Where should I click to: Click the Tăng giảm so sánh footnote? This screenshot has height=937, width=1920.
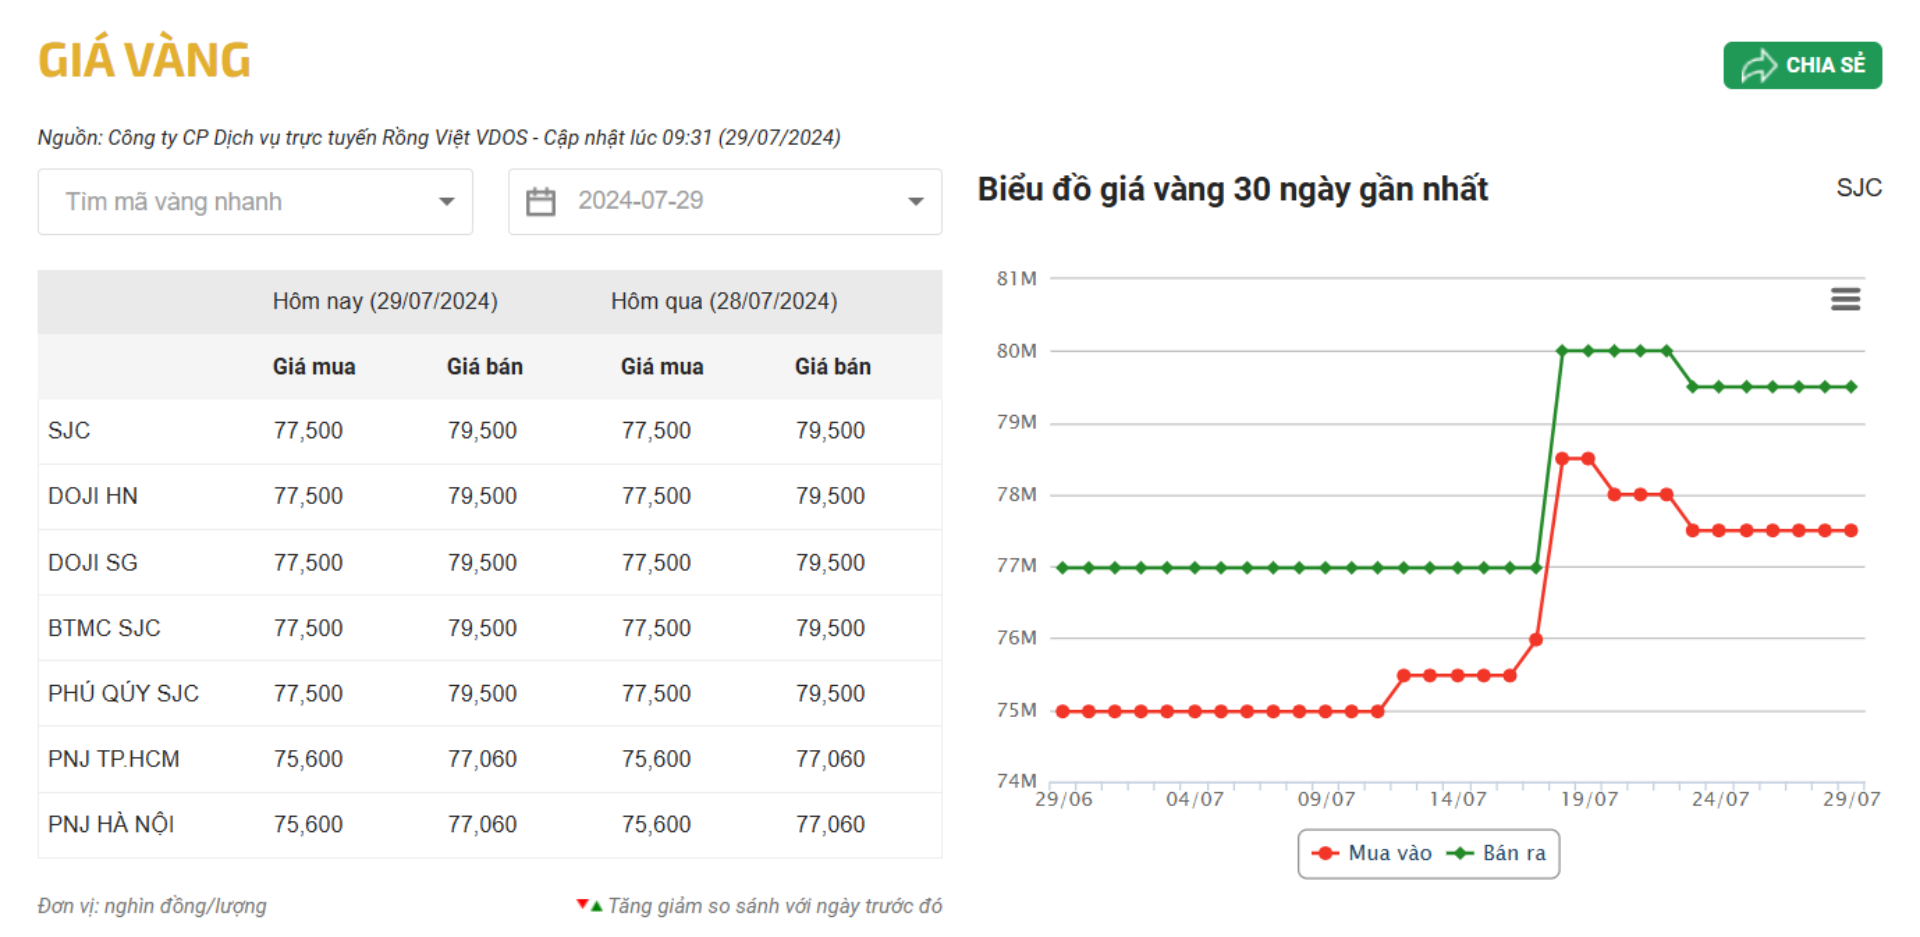[x=775, y=906]
